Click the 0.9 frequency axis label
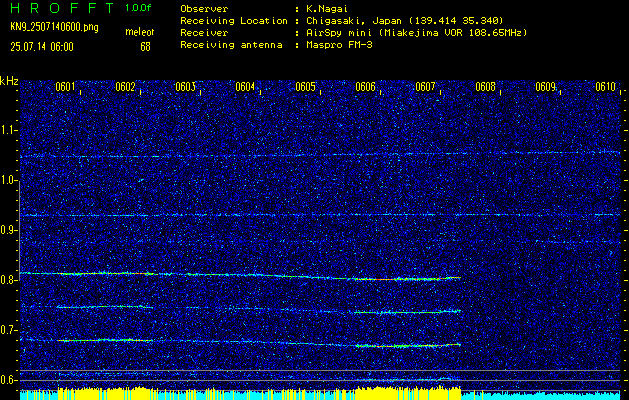 tap(9, 230)
